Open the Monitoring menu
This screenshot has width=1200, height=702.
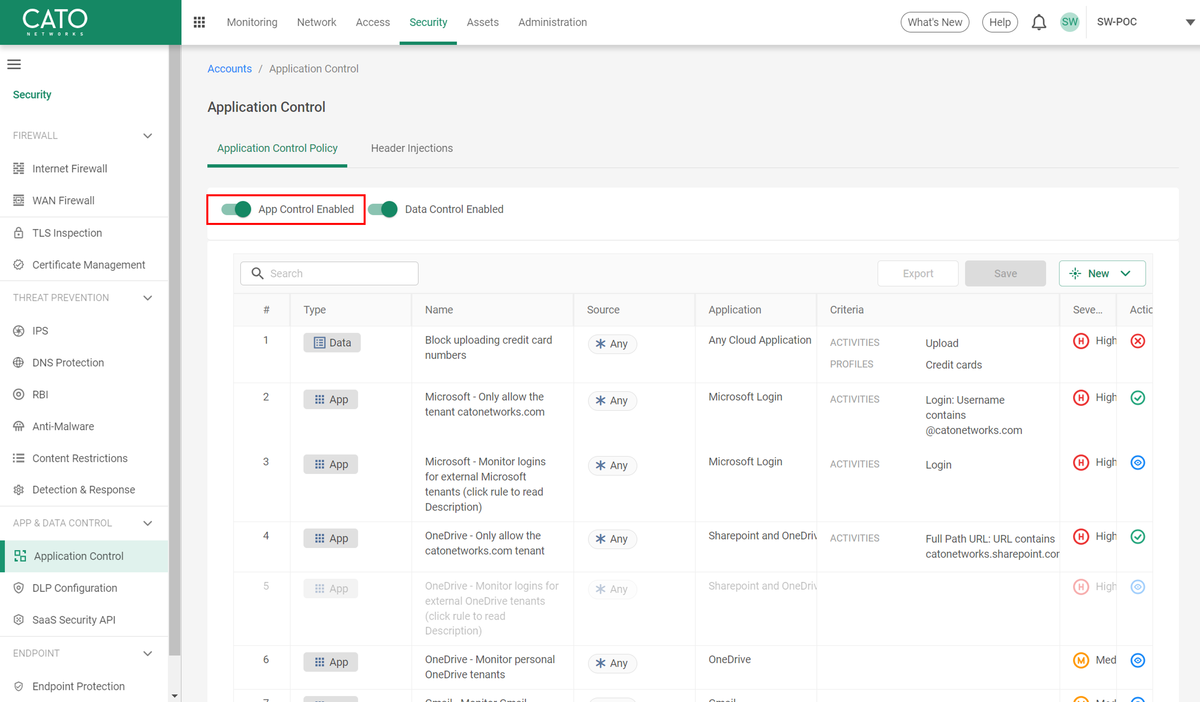[x=252, y=22]
